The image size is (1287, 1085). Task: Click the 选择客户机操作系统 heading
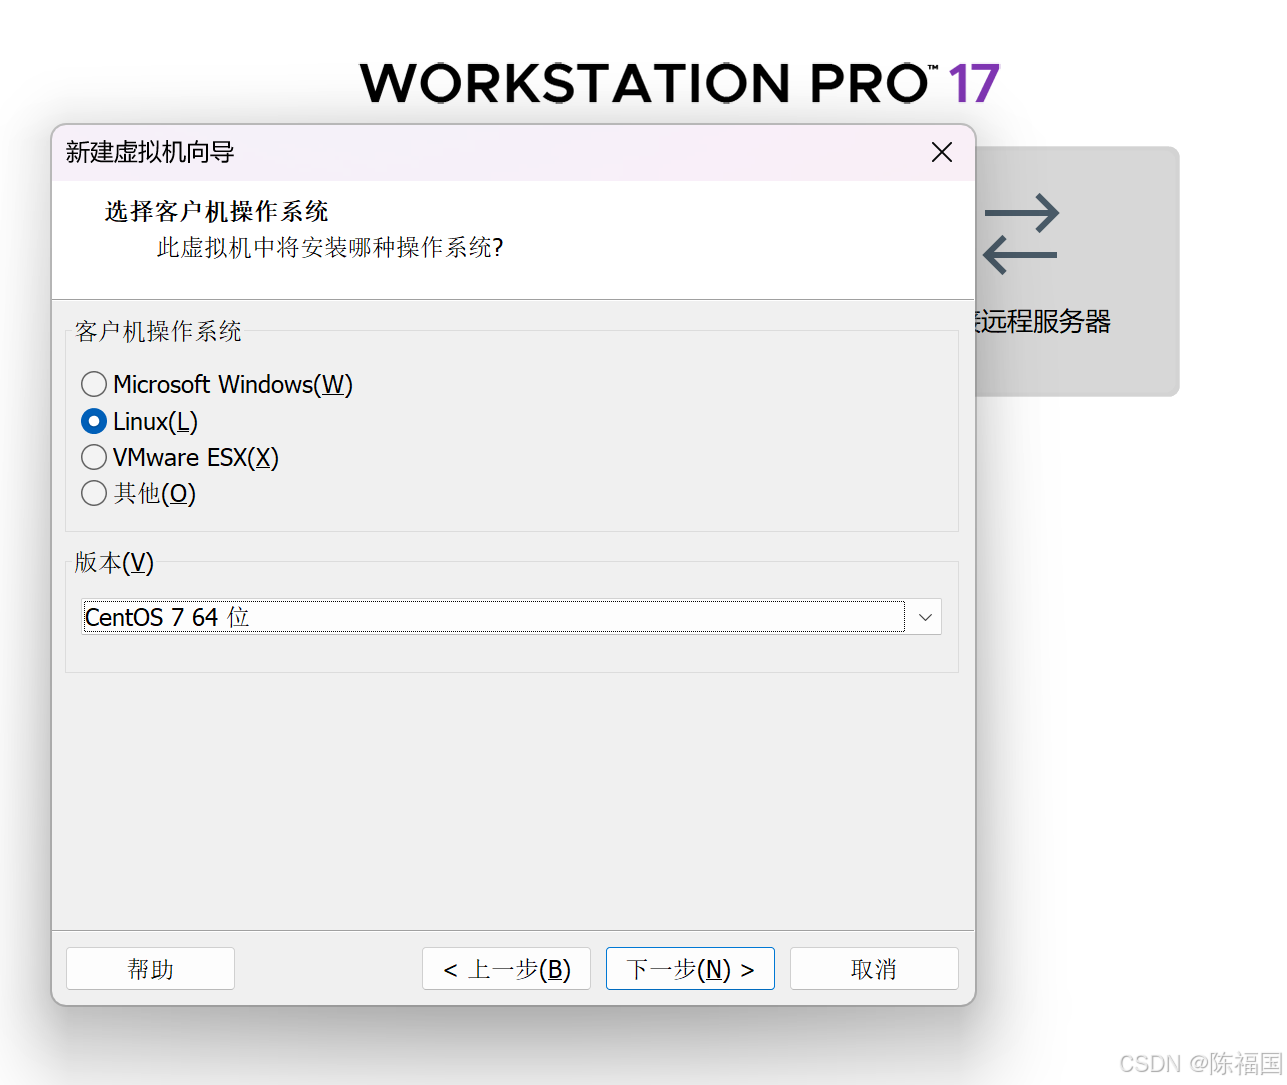[216, 211]
